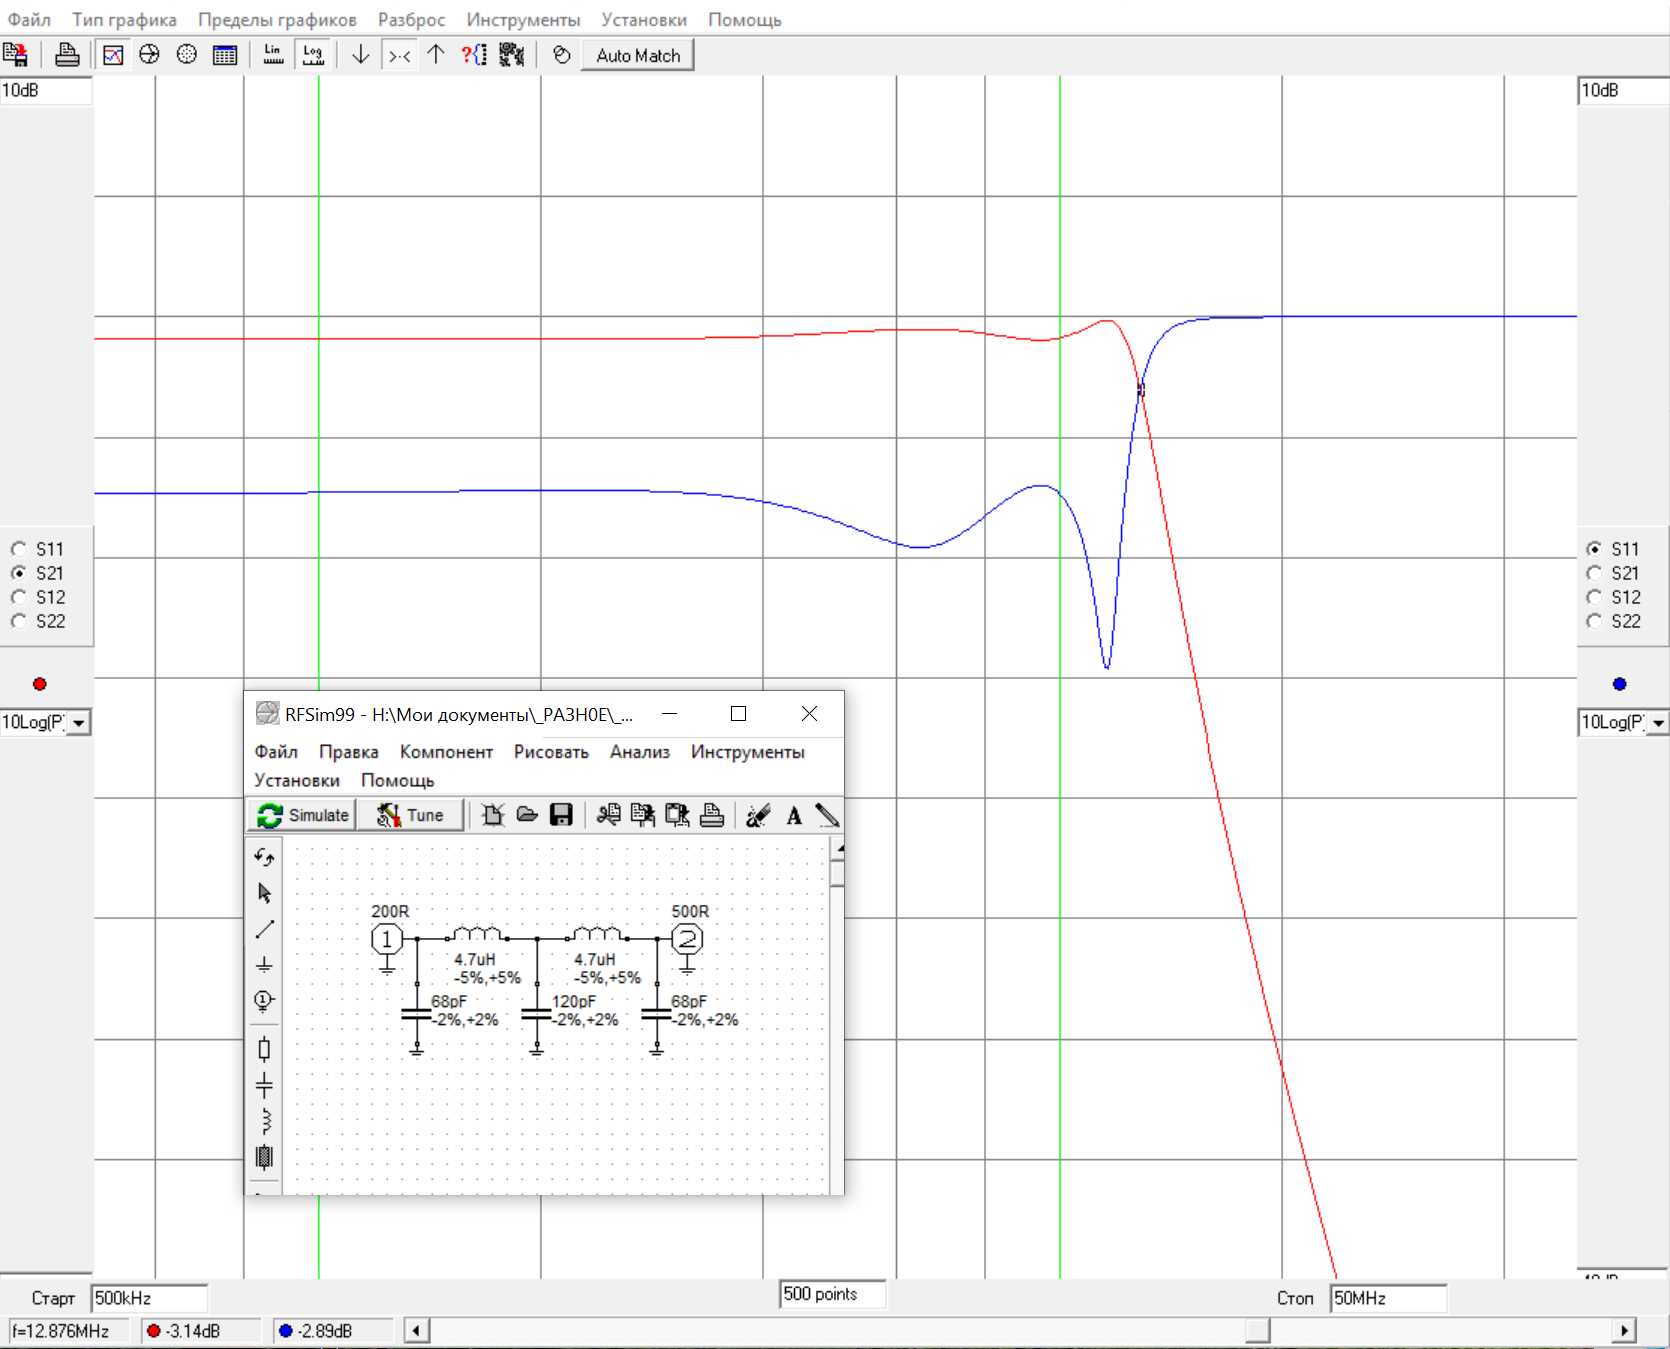
Task: Save the circuit with floppy icon
Action: [x=561, y=815]
